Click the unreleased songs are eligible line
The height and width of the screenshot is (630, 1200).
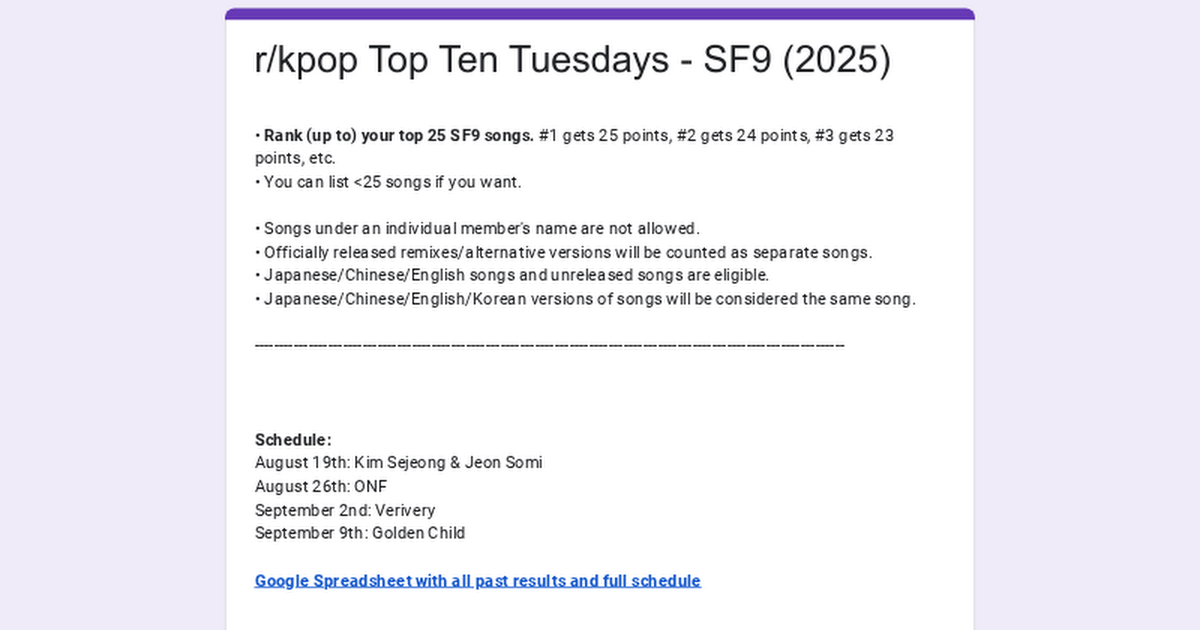click(x=512, y=275)
